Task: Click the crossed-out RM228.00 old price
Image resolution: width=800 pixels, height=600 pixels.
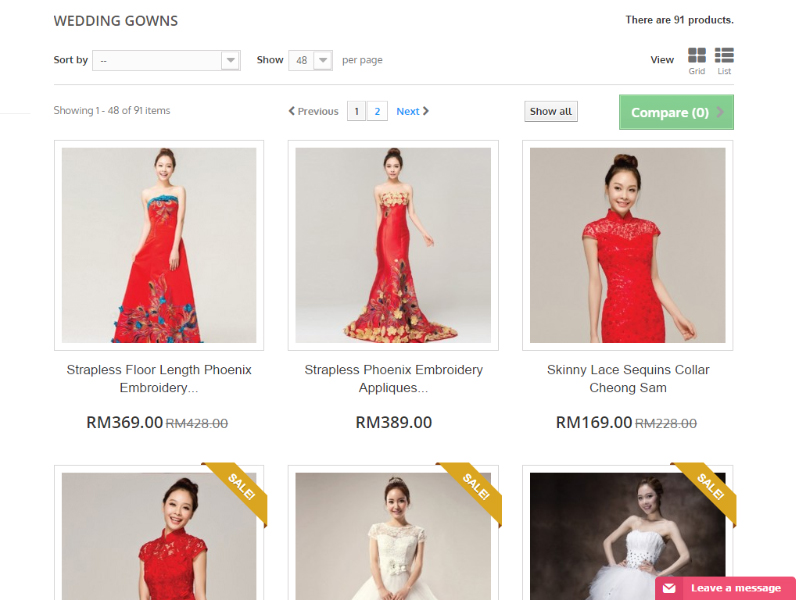Action: coord(666,423)
